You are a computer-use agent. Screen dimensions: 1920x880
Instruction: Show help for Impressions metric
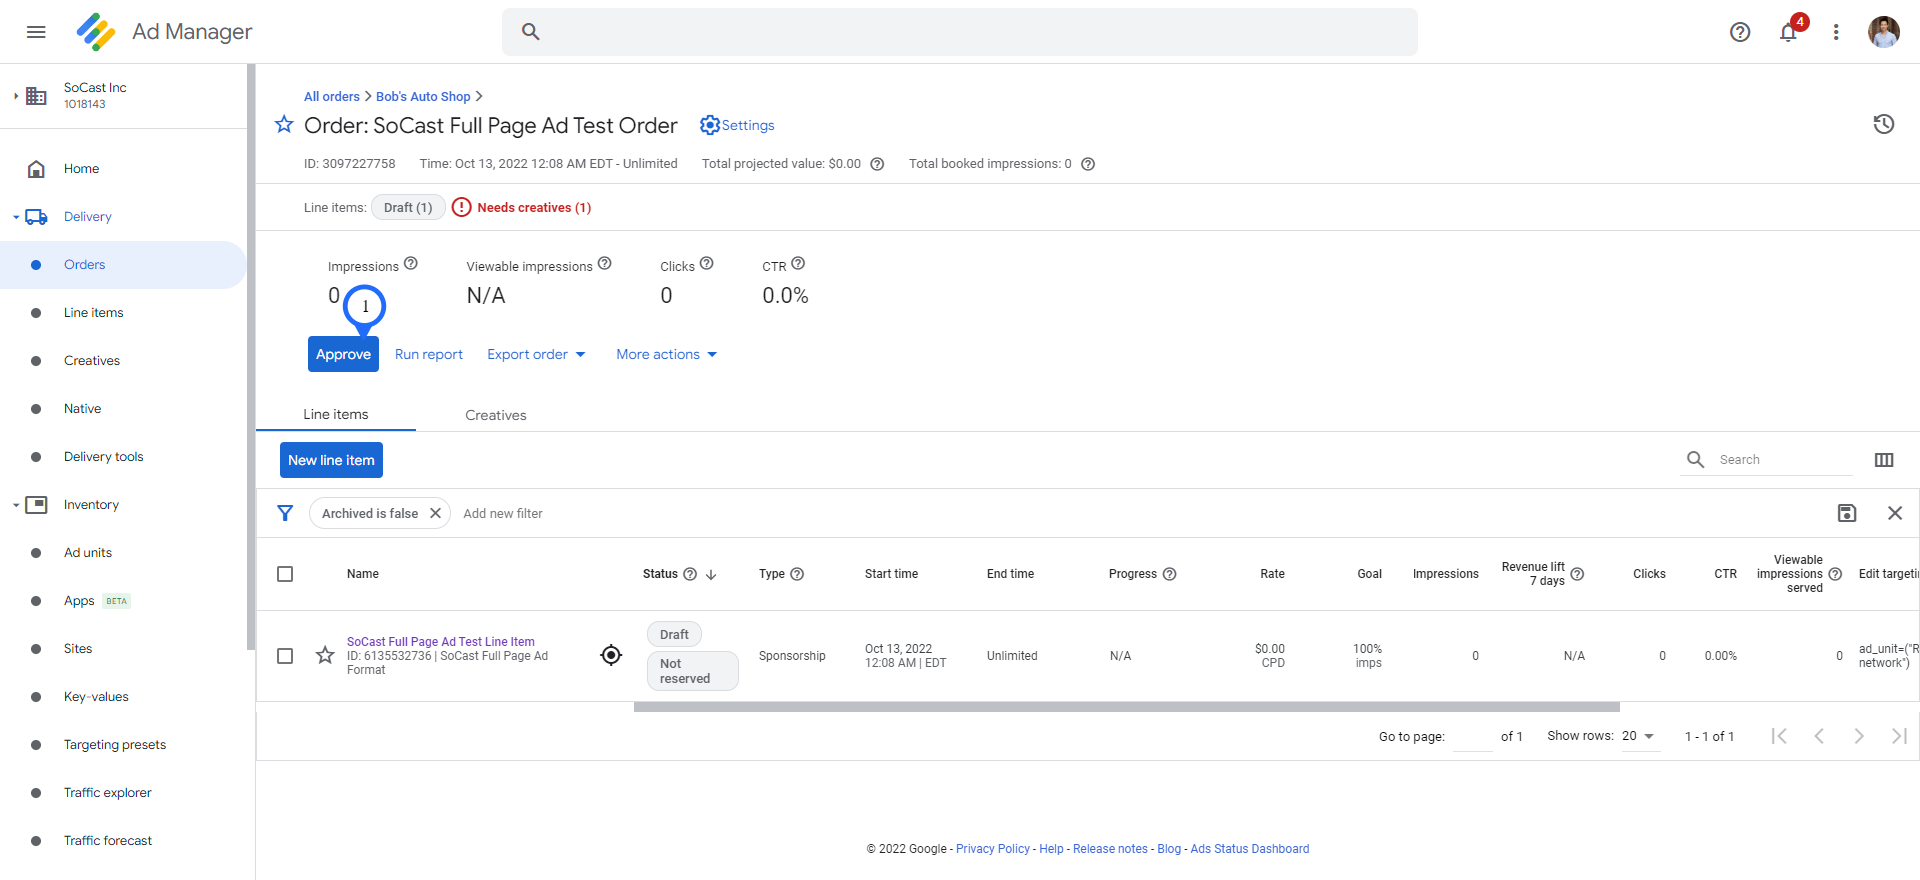pos(411,264)
